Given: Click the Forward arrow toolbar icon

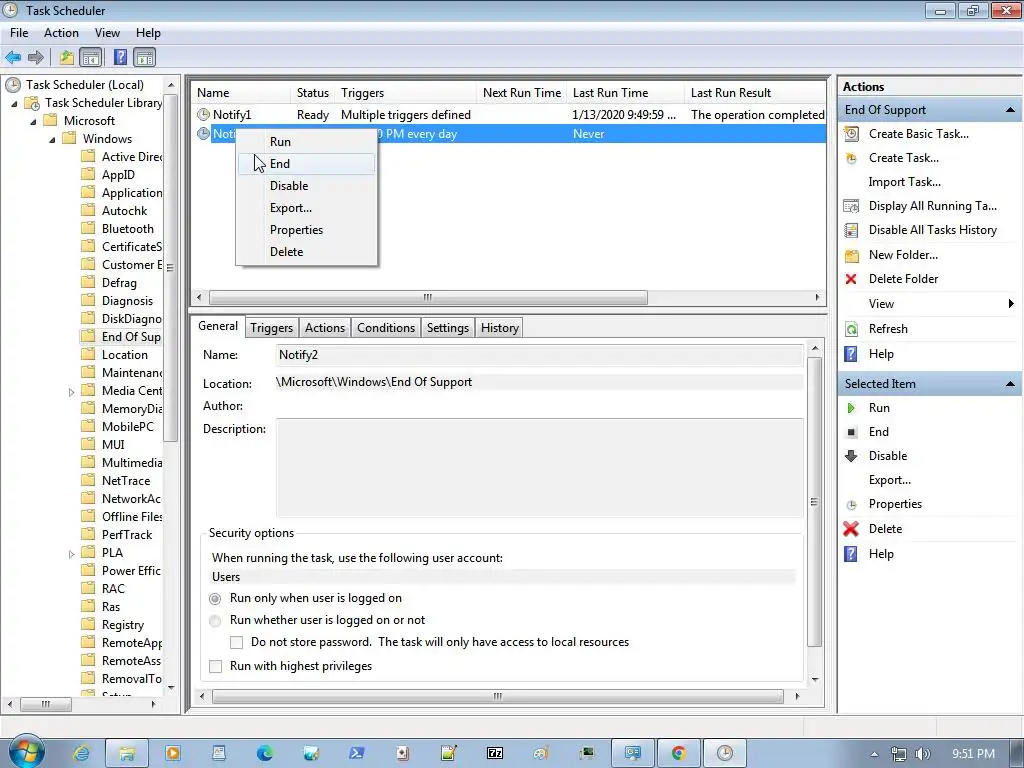Looking at the screenshot, I should (36, 57).
